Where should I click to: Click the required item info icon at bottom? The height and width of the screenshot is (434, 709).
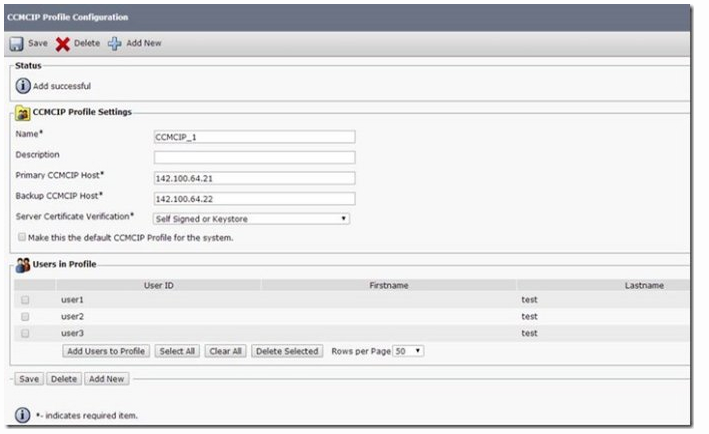click(23, 415)
